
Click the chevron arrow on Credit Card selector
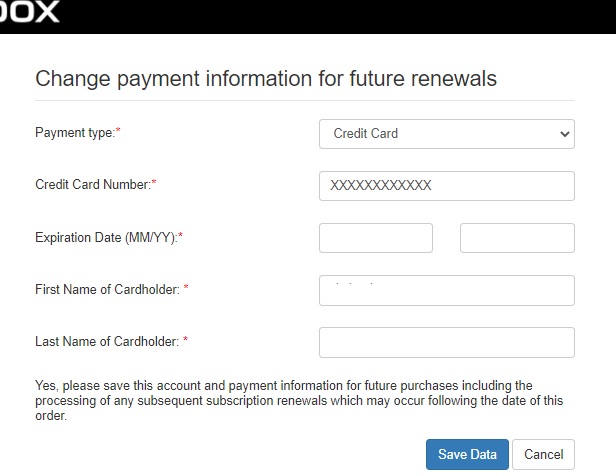(x=565, y=134)
